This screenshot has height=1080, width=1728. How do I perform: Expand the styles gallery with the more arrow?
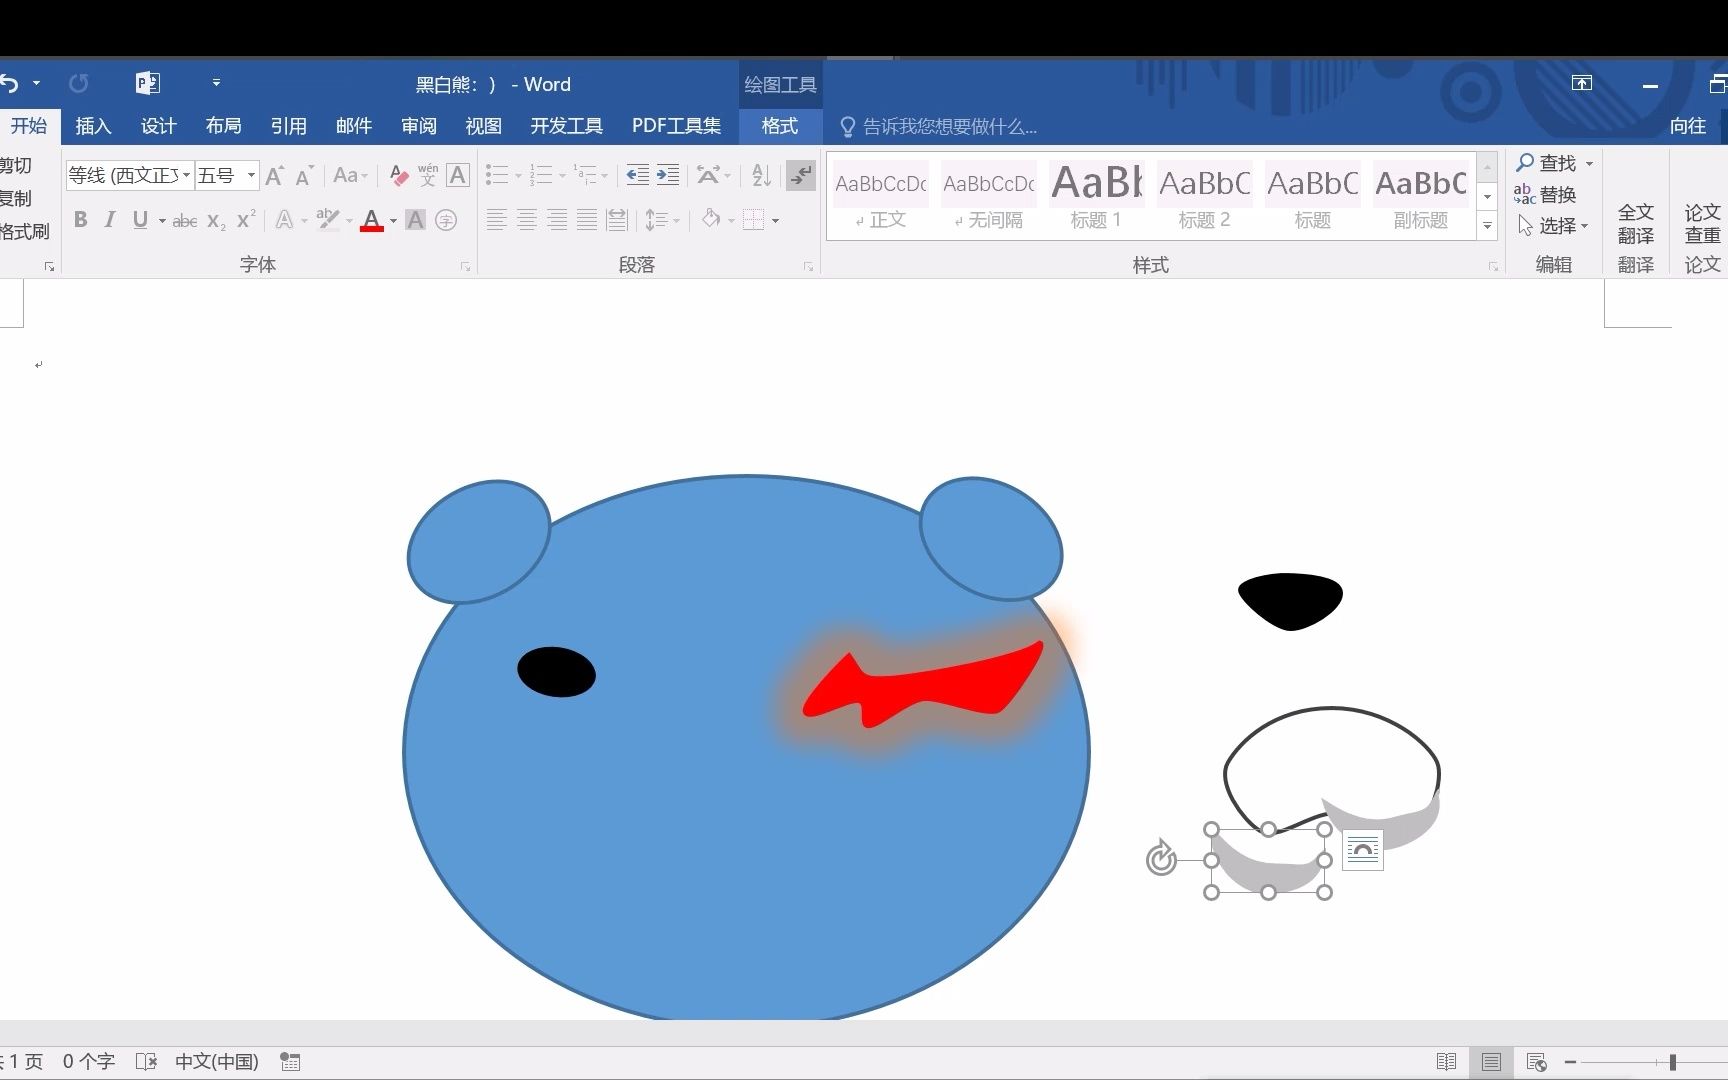[x=1487, y=226]
